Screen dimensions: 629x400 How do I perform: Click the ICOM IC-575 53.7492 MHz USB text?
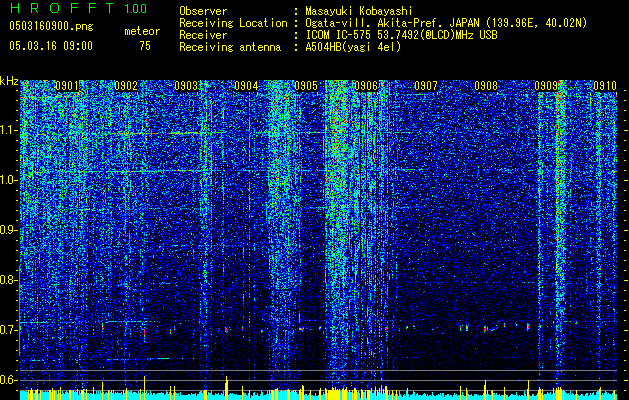pos(401,35)
